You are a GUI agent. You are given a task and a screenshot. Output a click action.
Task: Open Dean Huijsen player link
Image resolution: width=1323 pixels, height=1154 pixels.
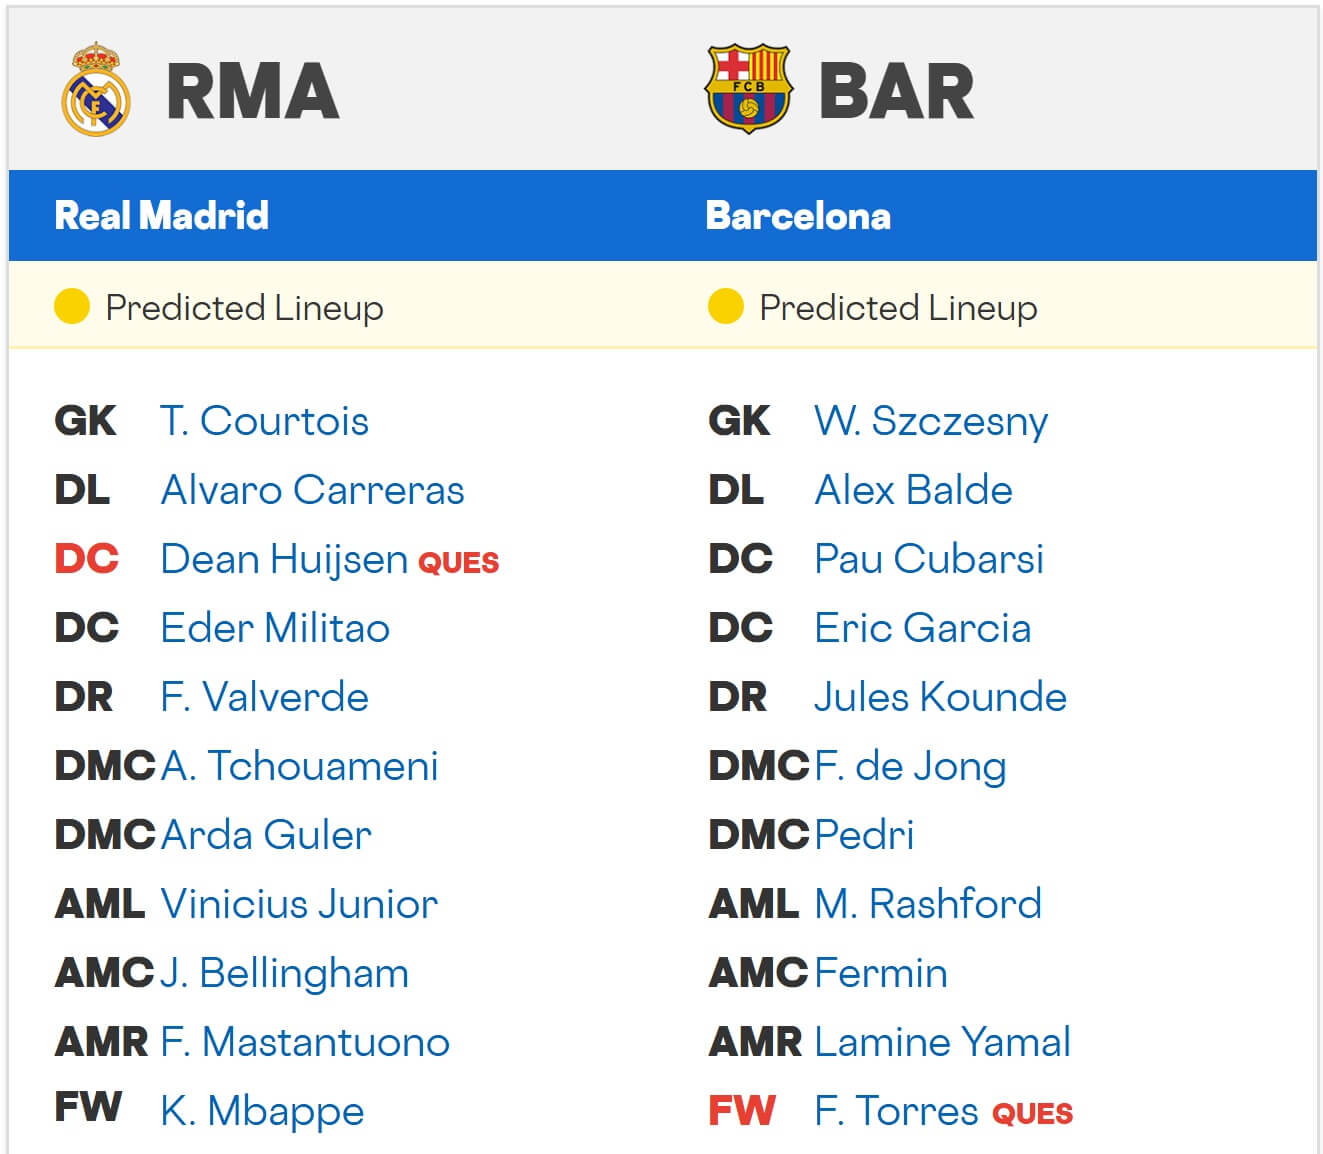(x=284, y=559)
